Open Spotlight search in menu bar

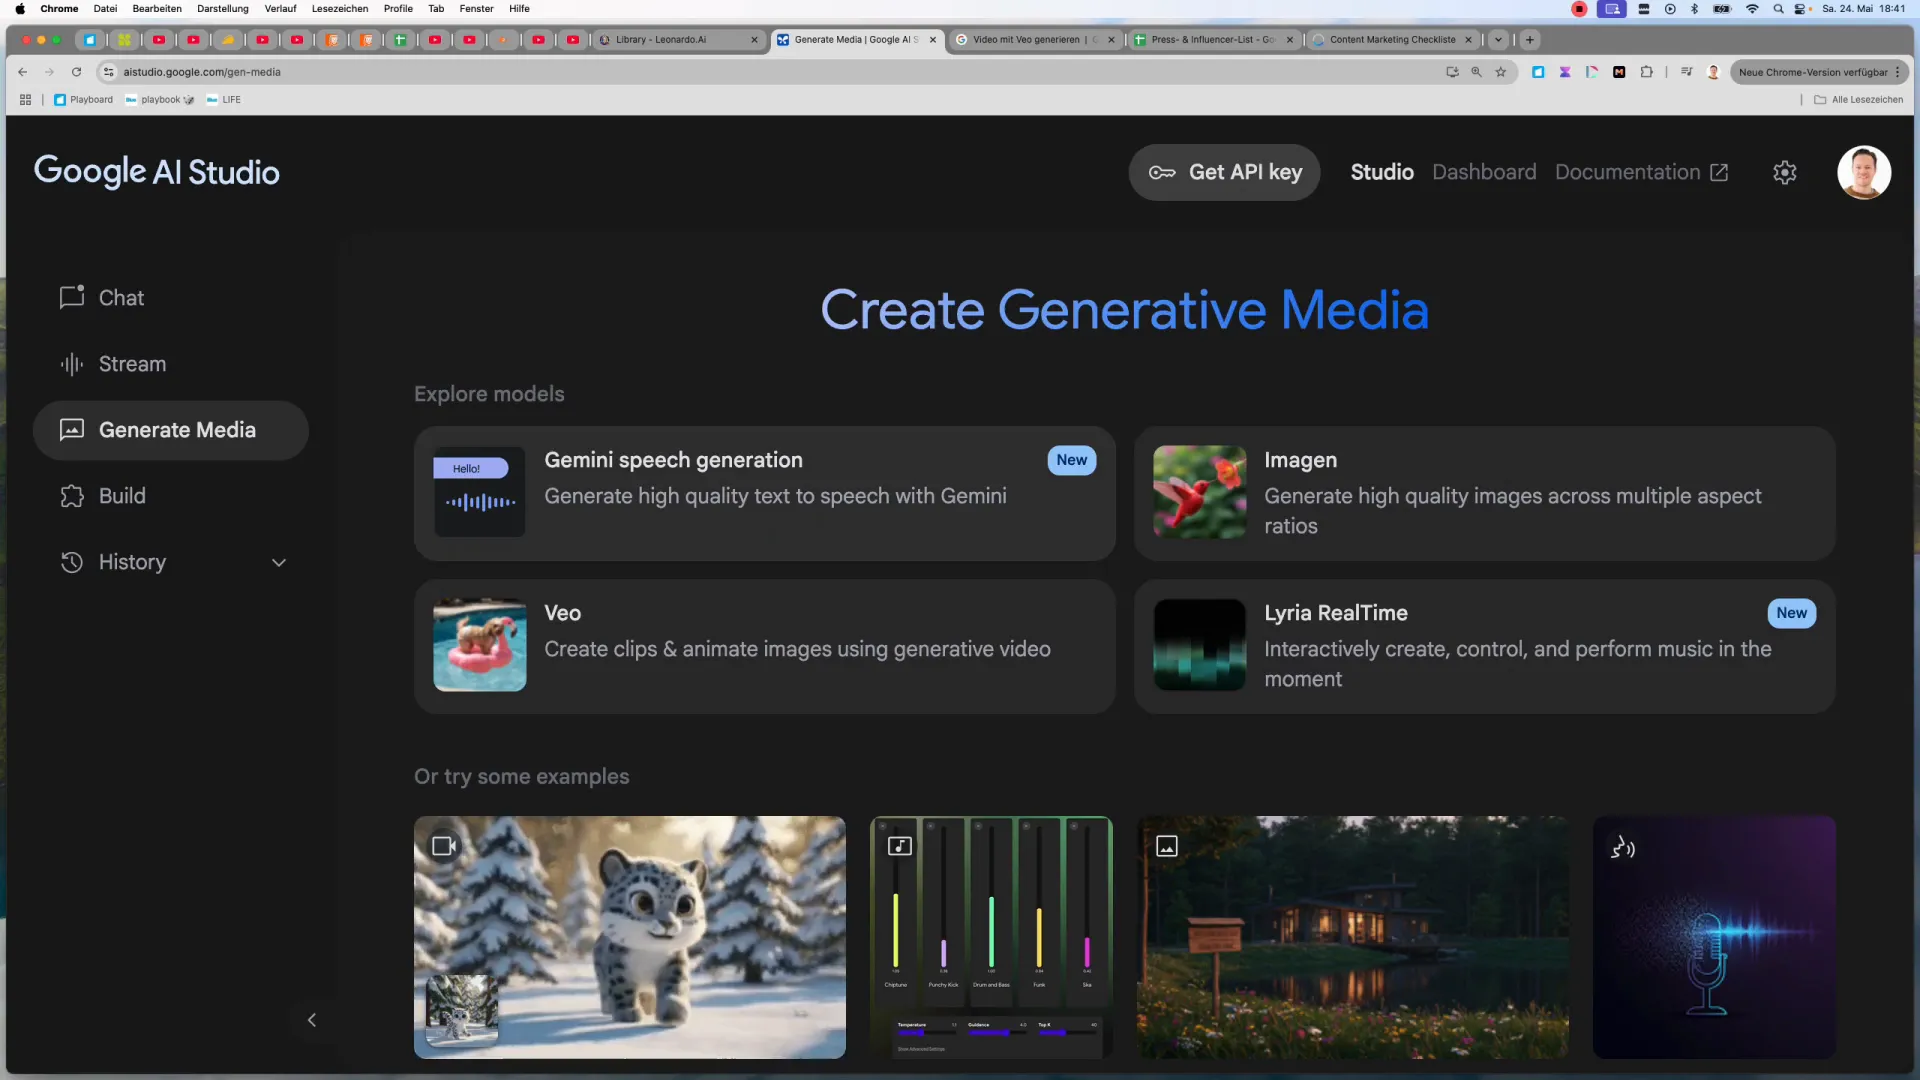tap(1778, 9)
